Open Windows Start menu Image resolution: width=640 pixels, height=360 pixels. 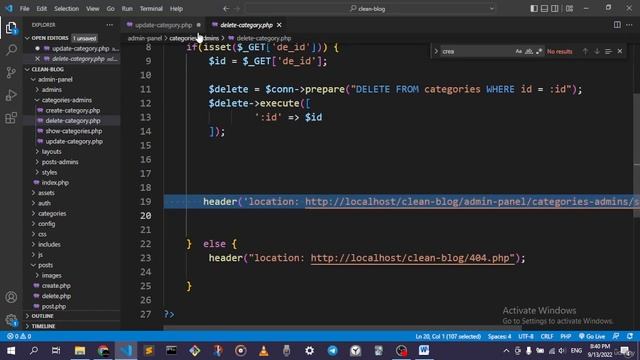click(11, 351)
